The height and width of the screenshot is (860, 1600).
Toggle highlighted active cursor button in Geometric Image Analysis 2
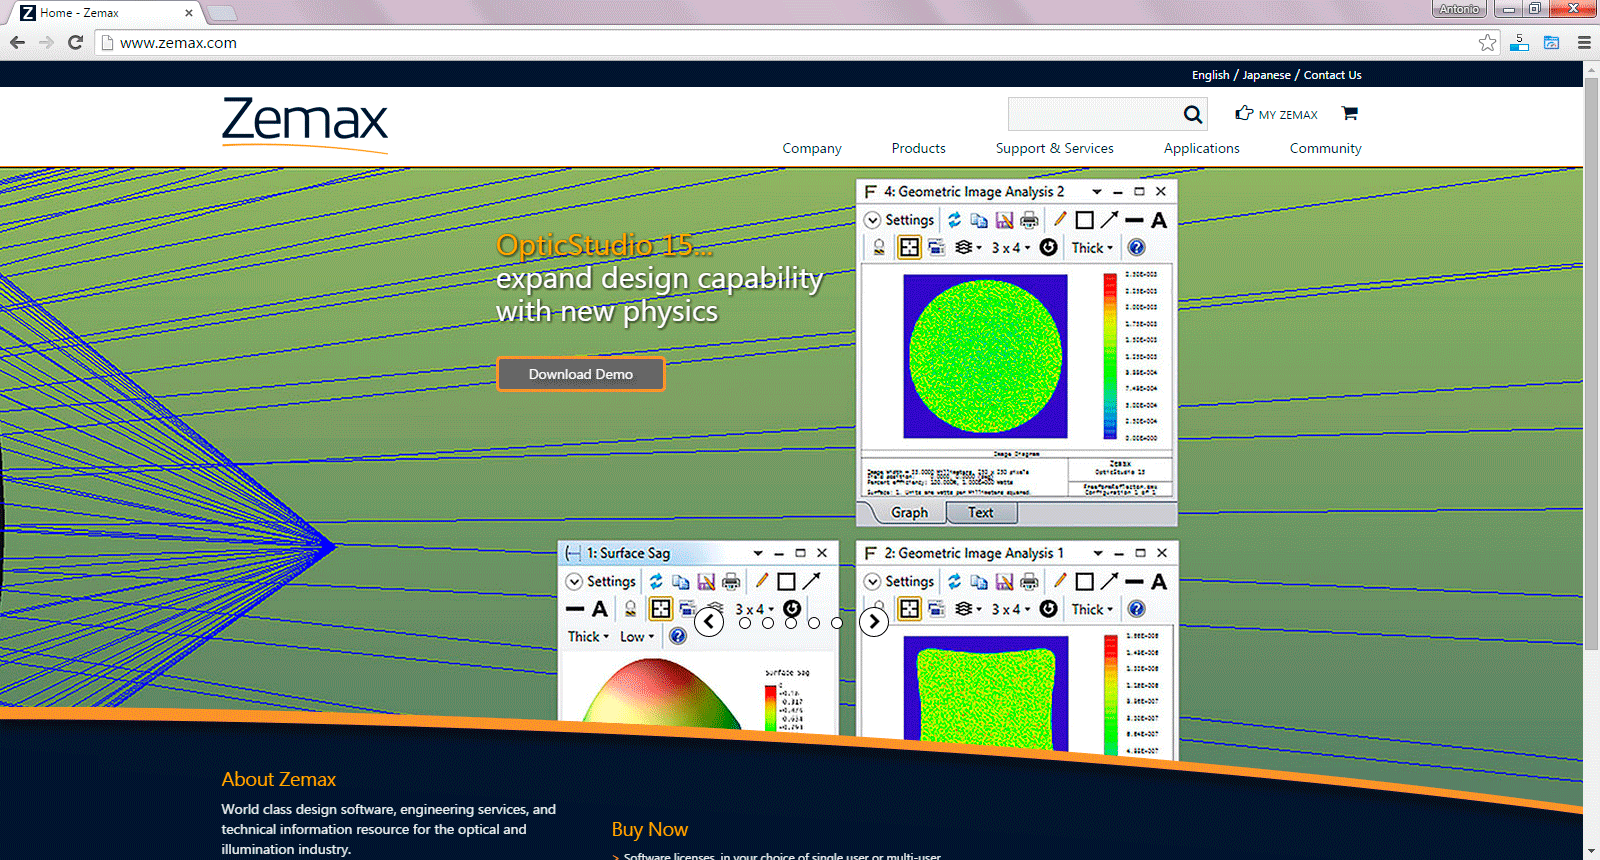[909, 247]
